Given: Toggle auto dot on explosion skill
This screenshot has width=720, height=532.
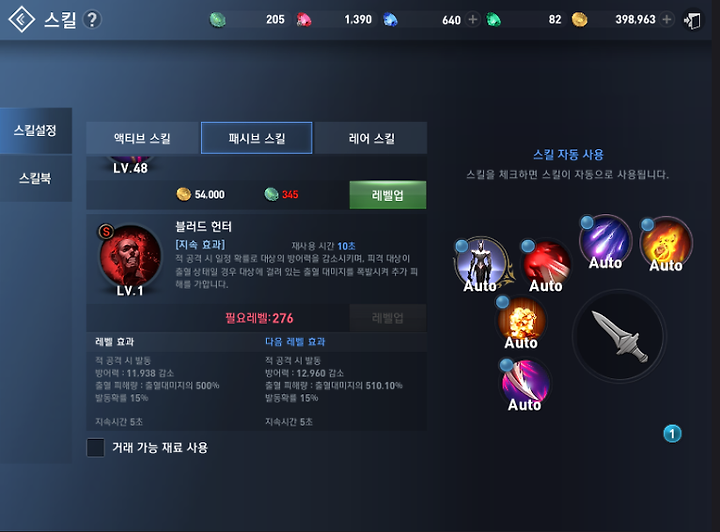Looking at the screenshot, I should click(x=503, y=302).
